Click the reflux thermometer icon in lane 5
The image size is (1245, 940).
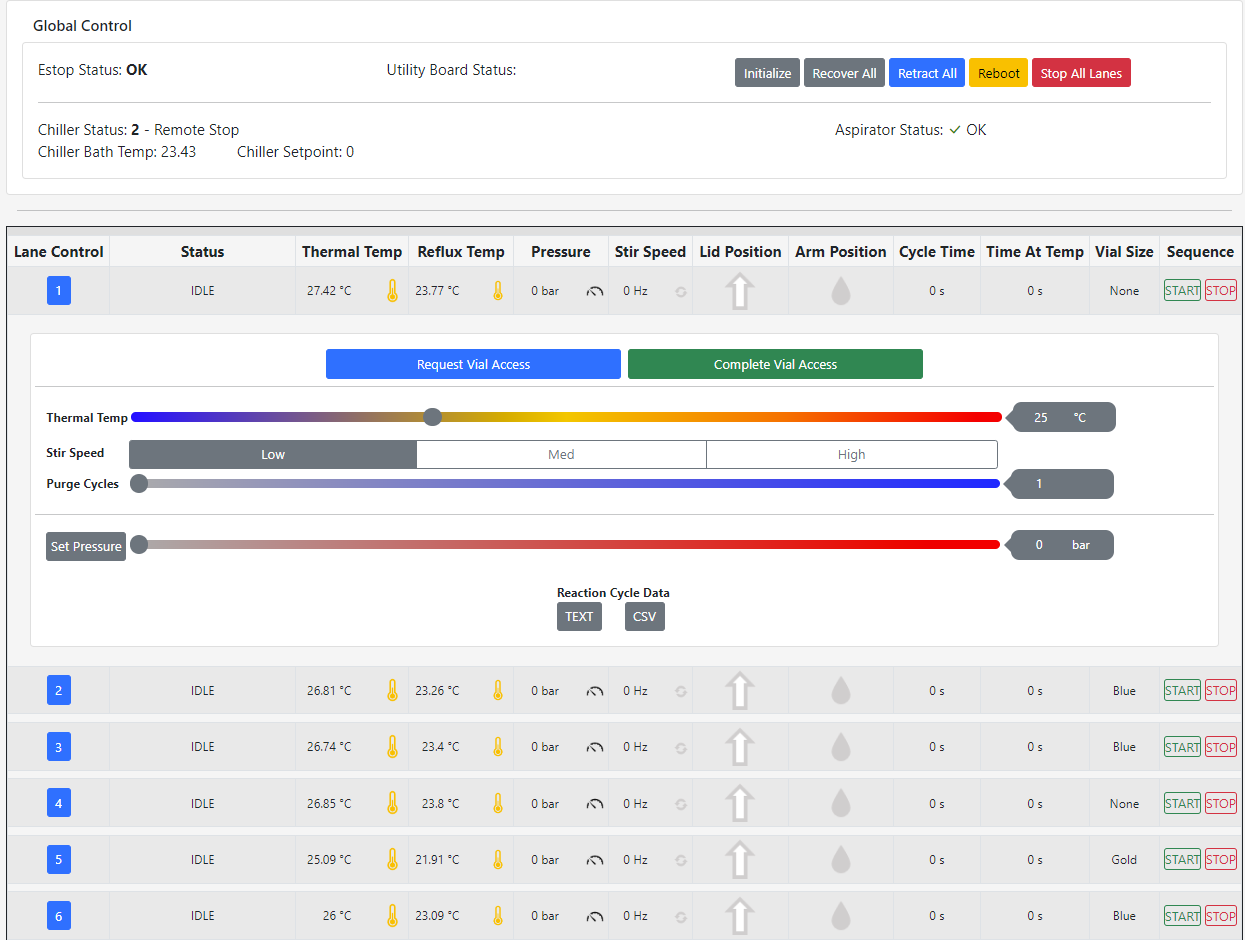497,859
